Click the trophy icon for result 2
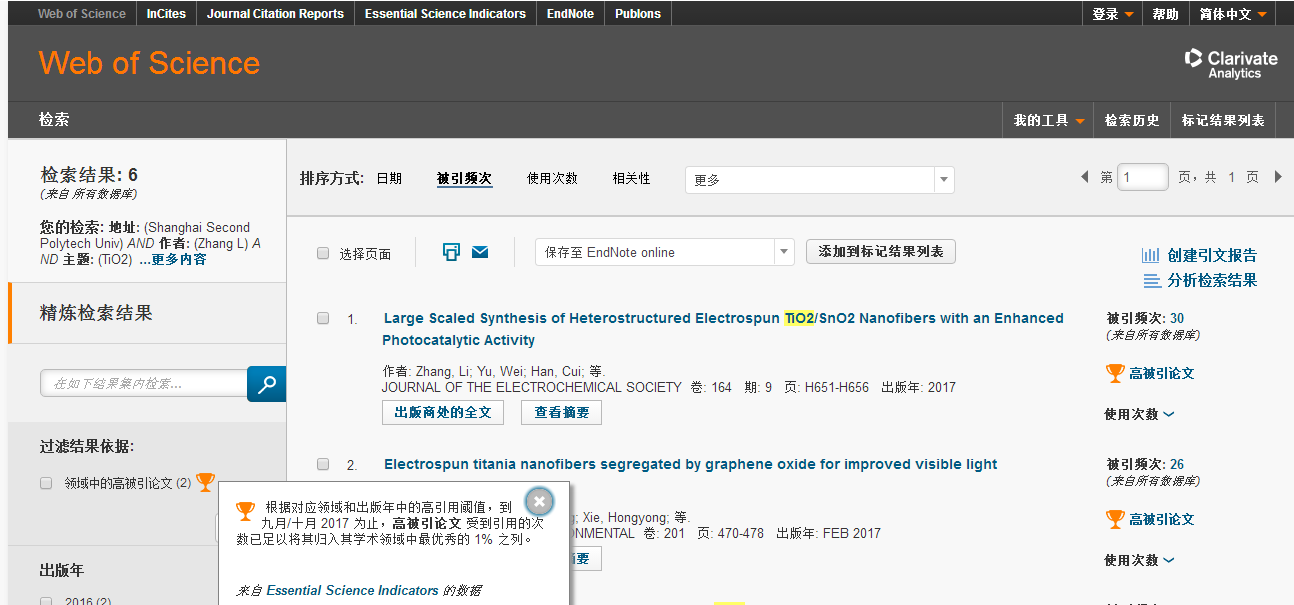Screen dimensions: 1294x605 click(x=1115, y=519)
